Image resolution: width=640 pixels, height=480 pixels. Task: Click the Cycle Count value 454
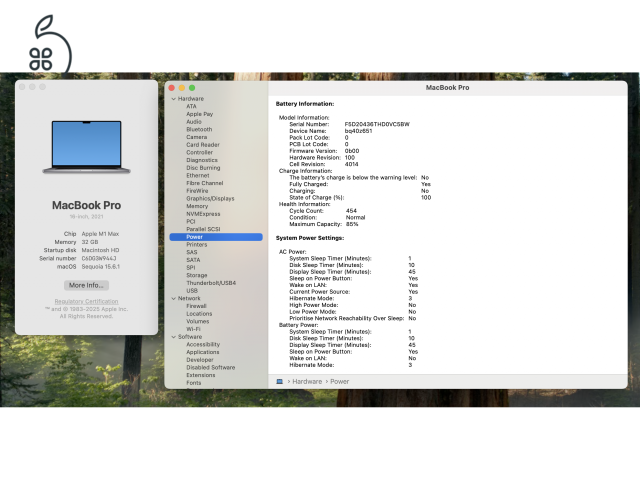point(351,211)
